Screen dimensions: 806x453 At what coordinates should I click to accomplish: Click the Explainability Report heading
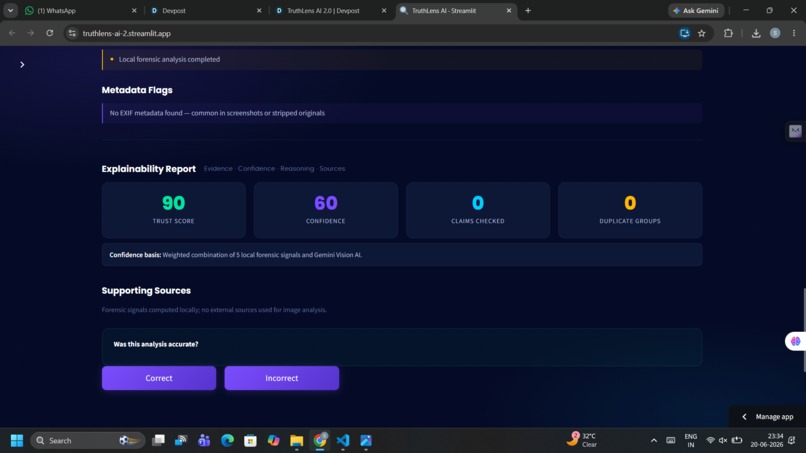pyautogui.click(x=149, y=169)
